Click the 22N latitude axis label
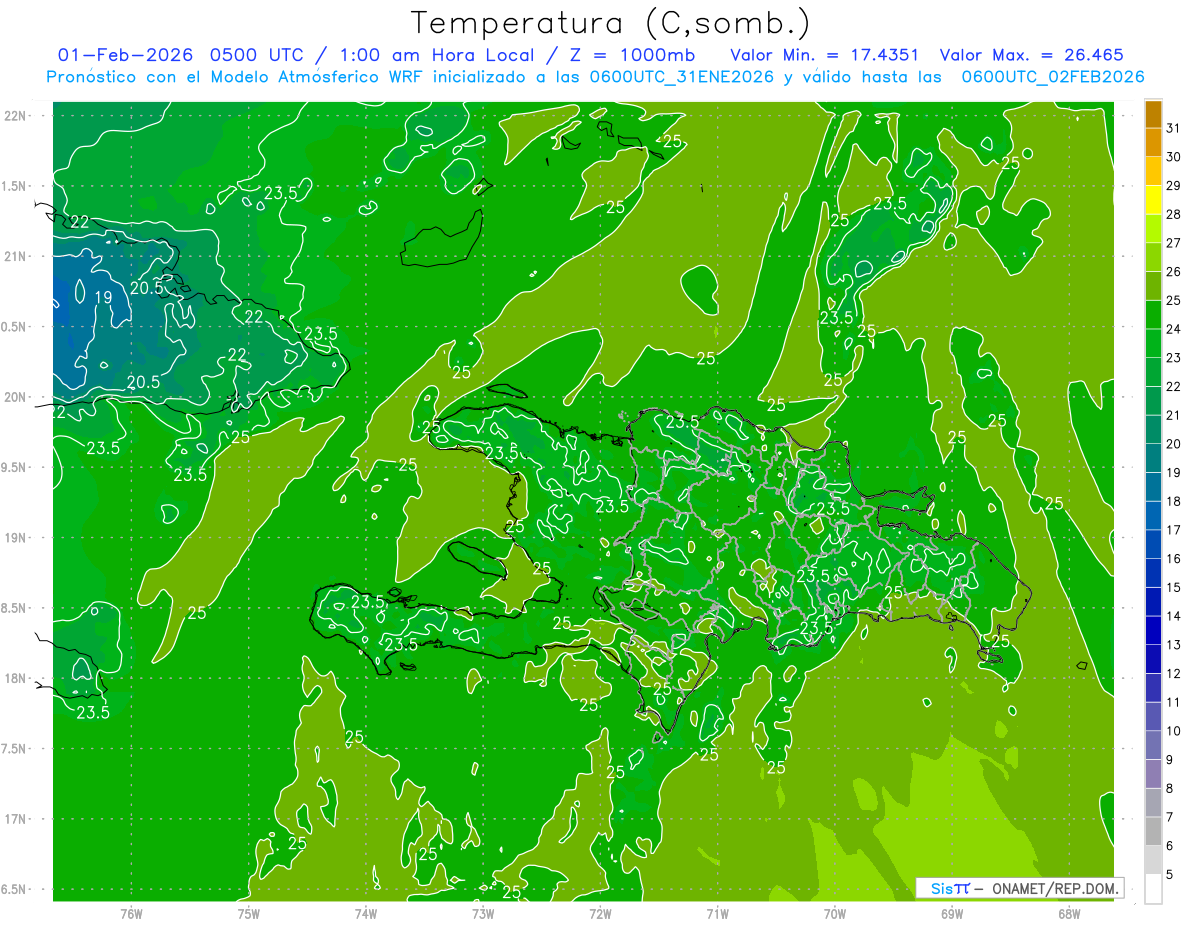Viewport: 1200px width, 927px height. click(16, 116)
